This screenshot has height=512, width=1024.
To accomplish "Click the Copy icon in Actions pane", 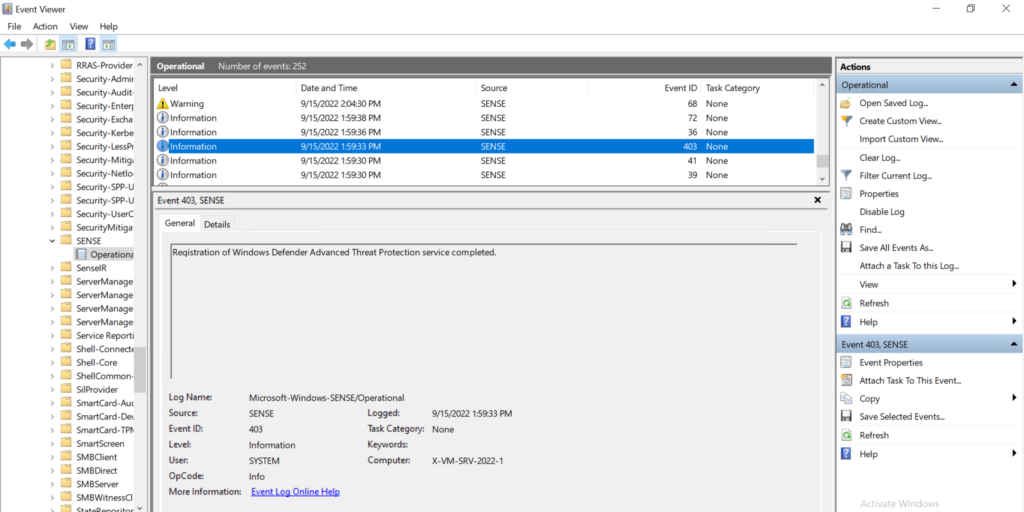I will 846,398.
